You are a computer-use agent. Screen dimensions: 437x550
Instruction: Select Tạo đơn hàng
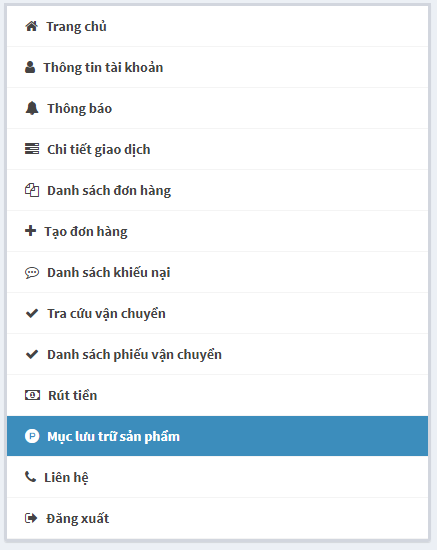click(217, 232)
